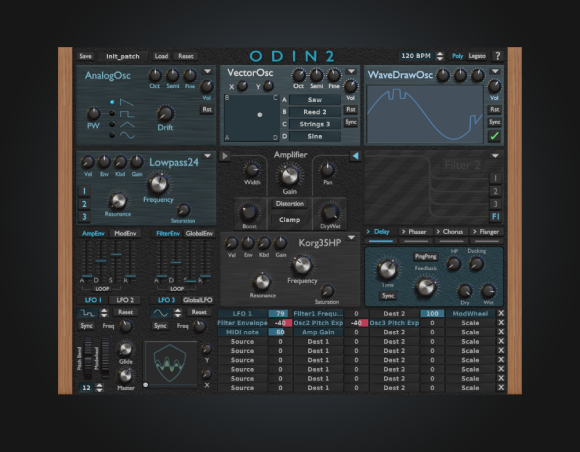Viewport: 580px width, 452px height.
Task: Click the left gray arrow beside Amplifier
Action: pyautogui.click(x=225, y=156)
